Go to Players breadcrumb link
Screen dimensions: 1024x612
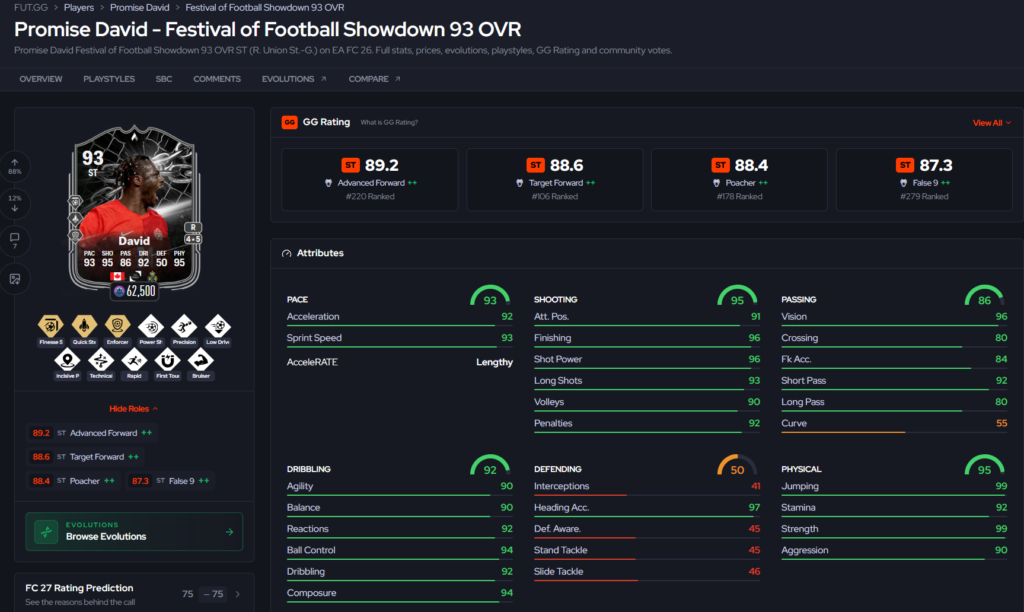(x=79, y=7)
